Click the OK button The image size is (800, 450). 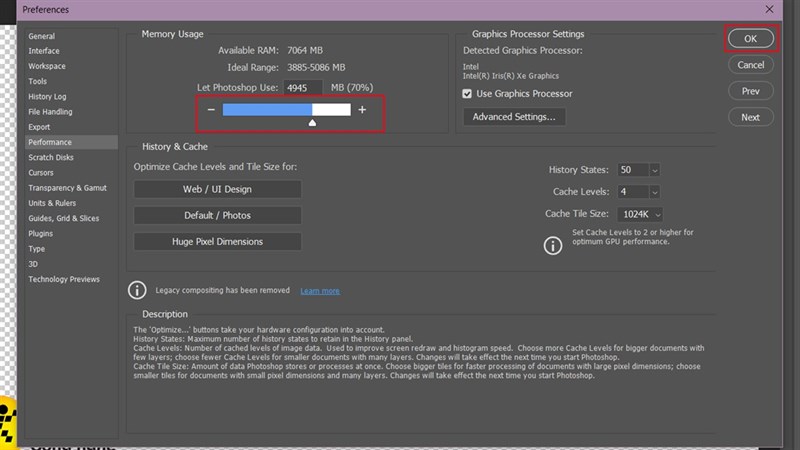[x=751, y=38]
